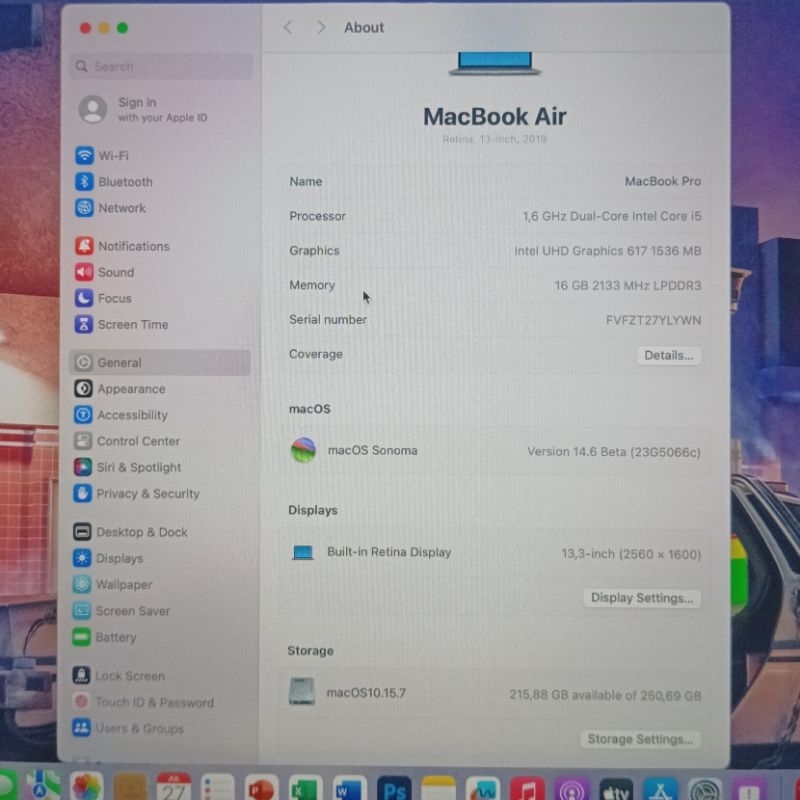Select Accessibility in the sidebar
The height and width of the screenshot is (800, 800).
[x=132, y=415]
